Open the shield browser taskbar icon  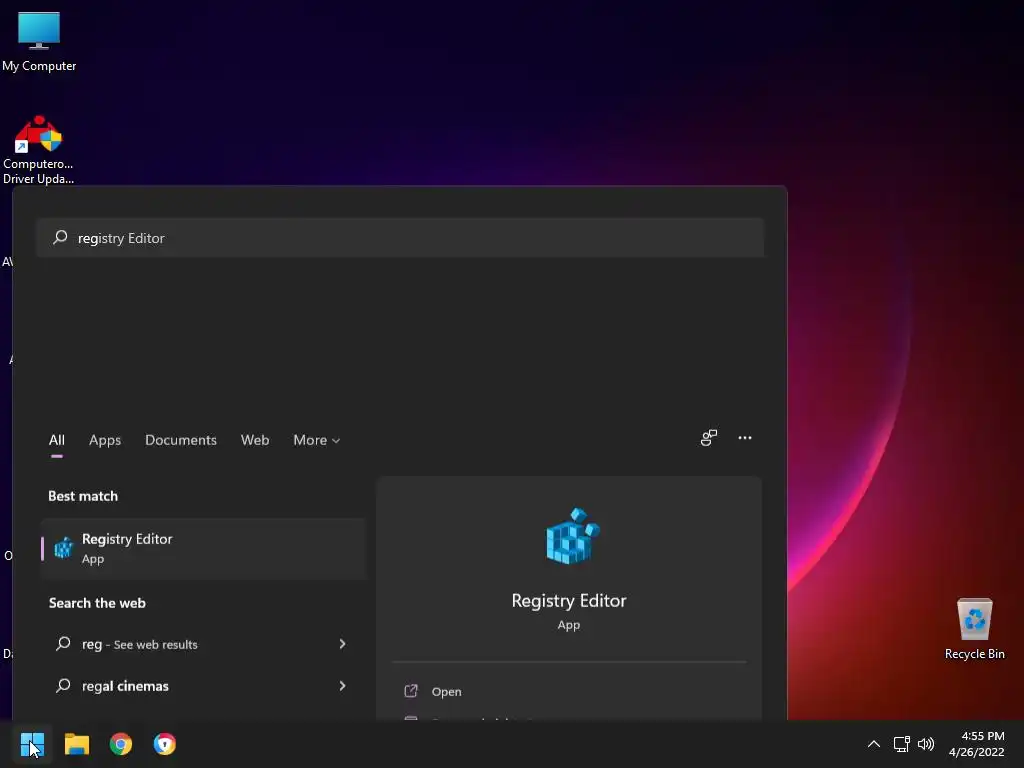(x=165, y=744)
